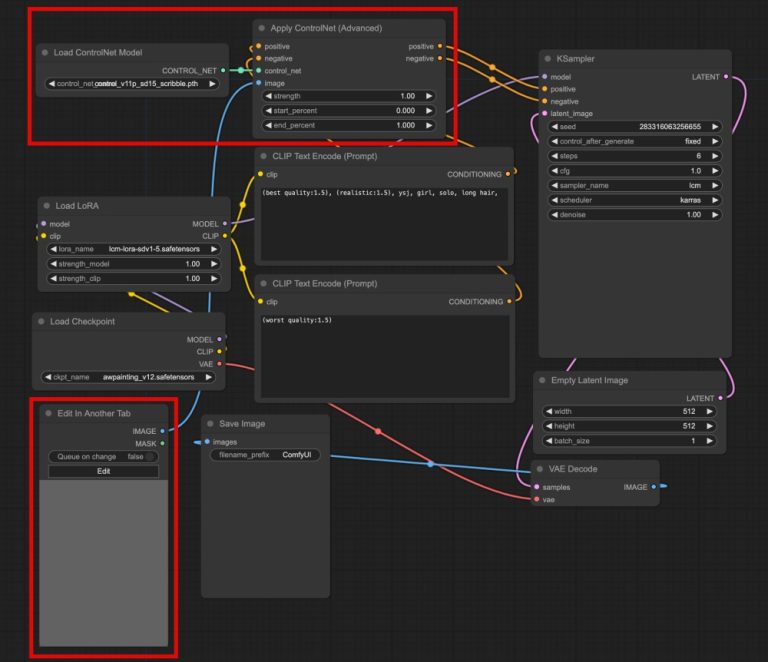The height and width of the screenshot is (662, 768).
Task: Click the KSampler LATENT output socket
Action: point(726,77)
